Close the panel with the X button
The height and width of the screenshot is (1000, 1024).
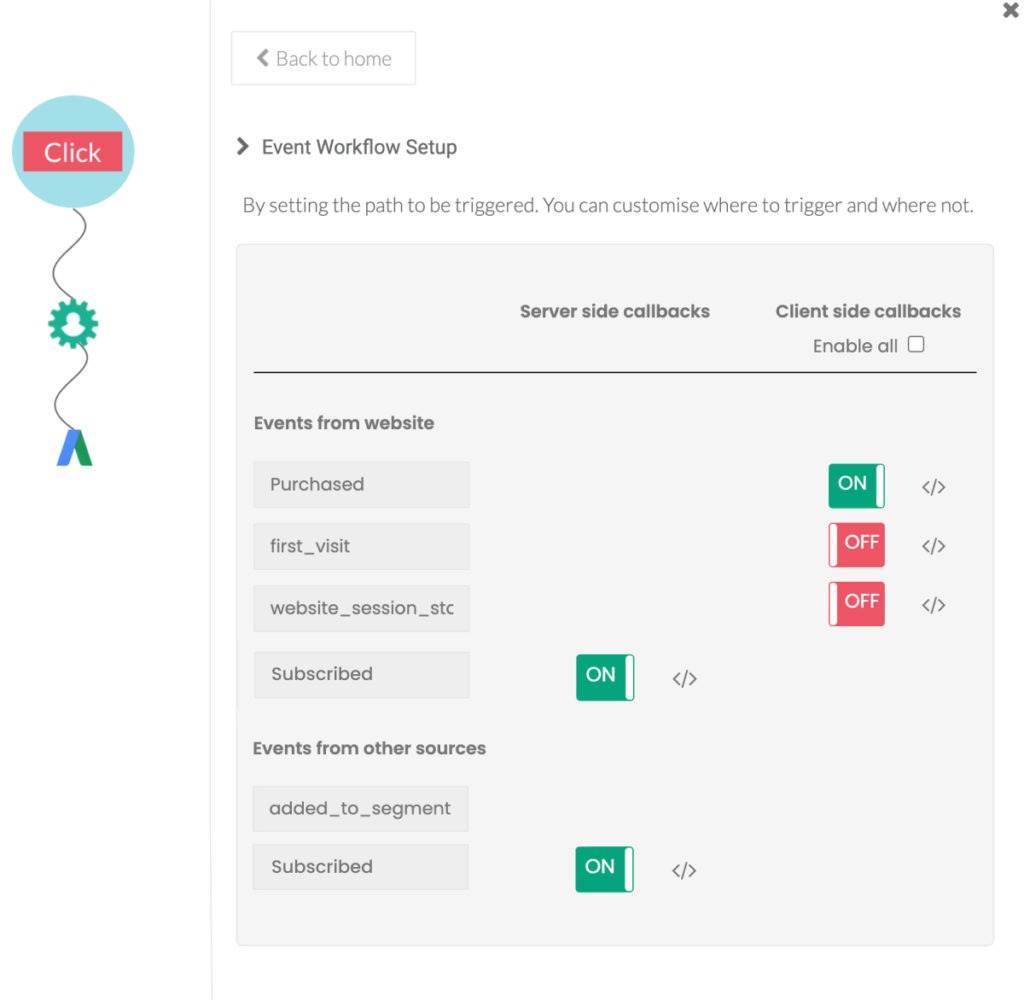click(1009, 11)
